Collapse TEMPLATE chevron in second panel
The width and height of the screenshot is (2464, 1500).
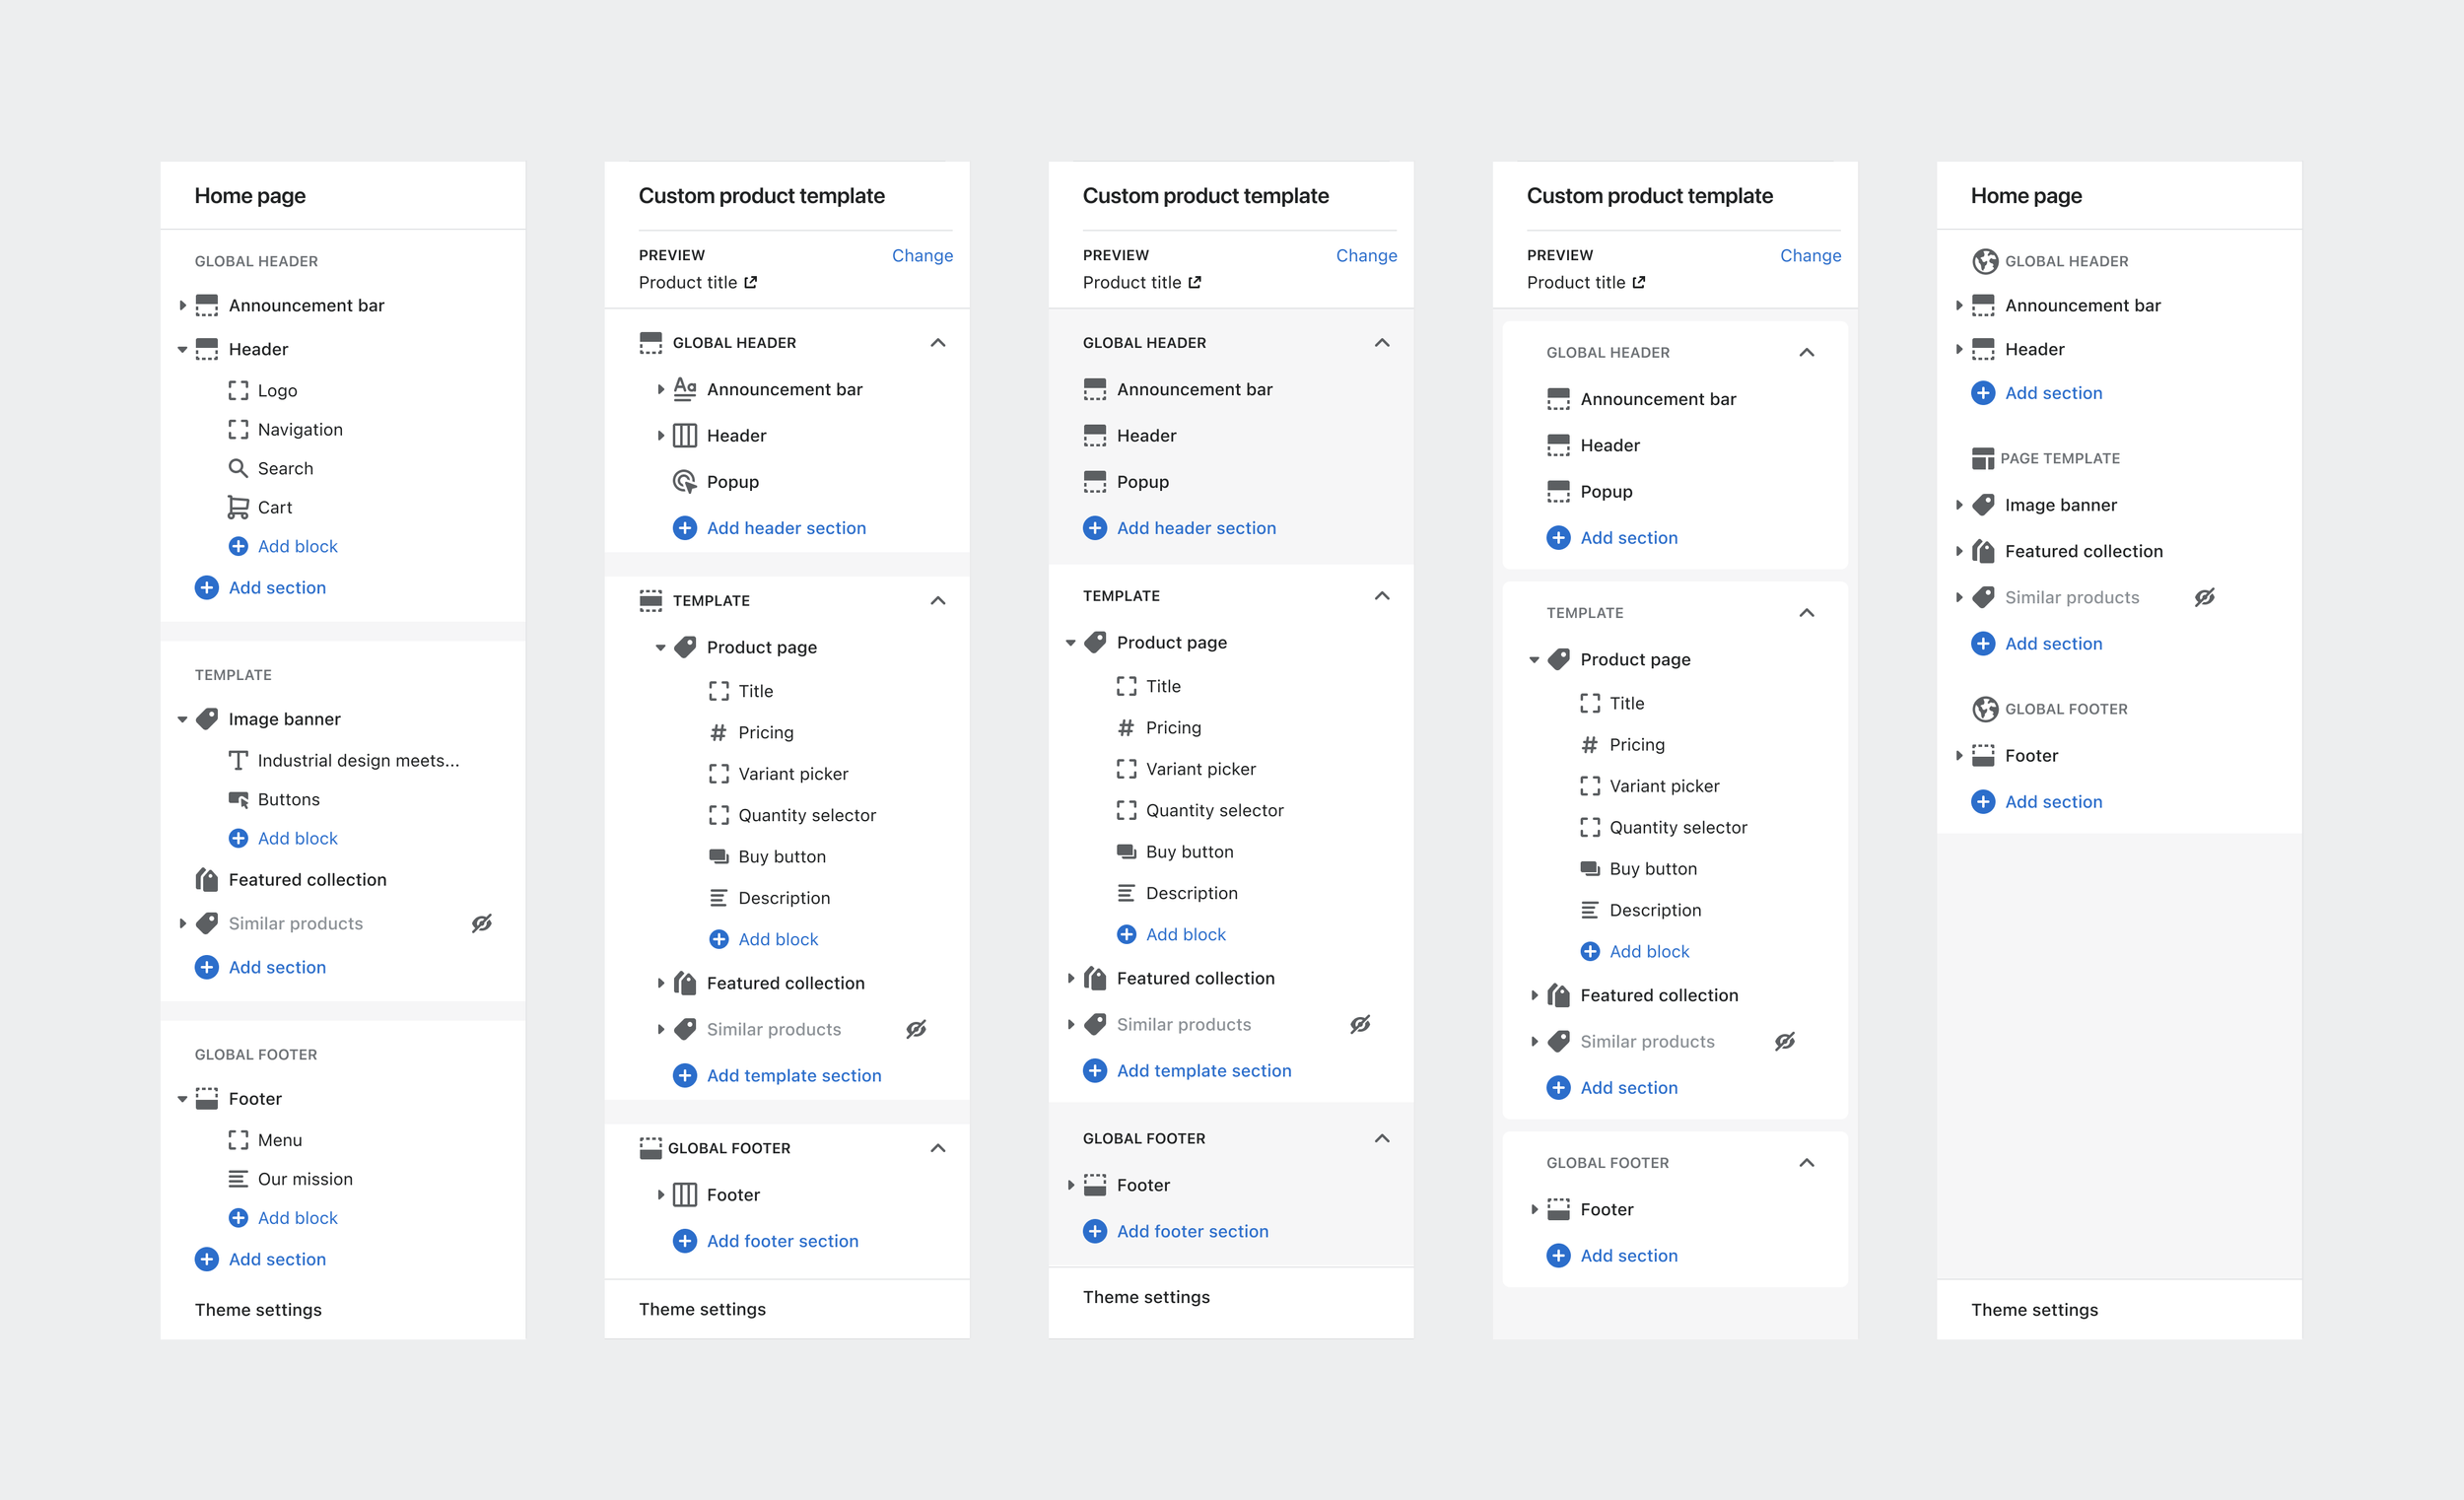(x=937, y=600)
